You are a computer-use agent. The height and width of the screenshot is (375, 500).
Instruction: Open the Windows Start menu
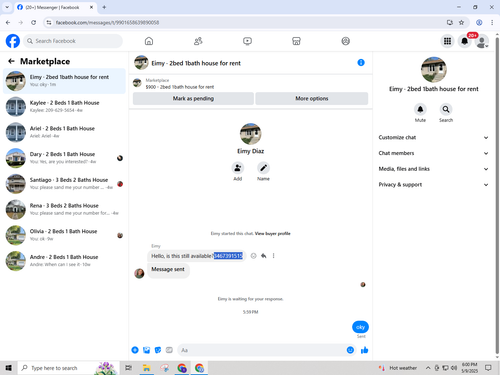click(x=8, y=368)
